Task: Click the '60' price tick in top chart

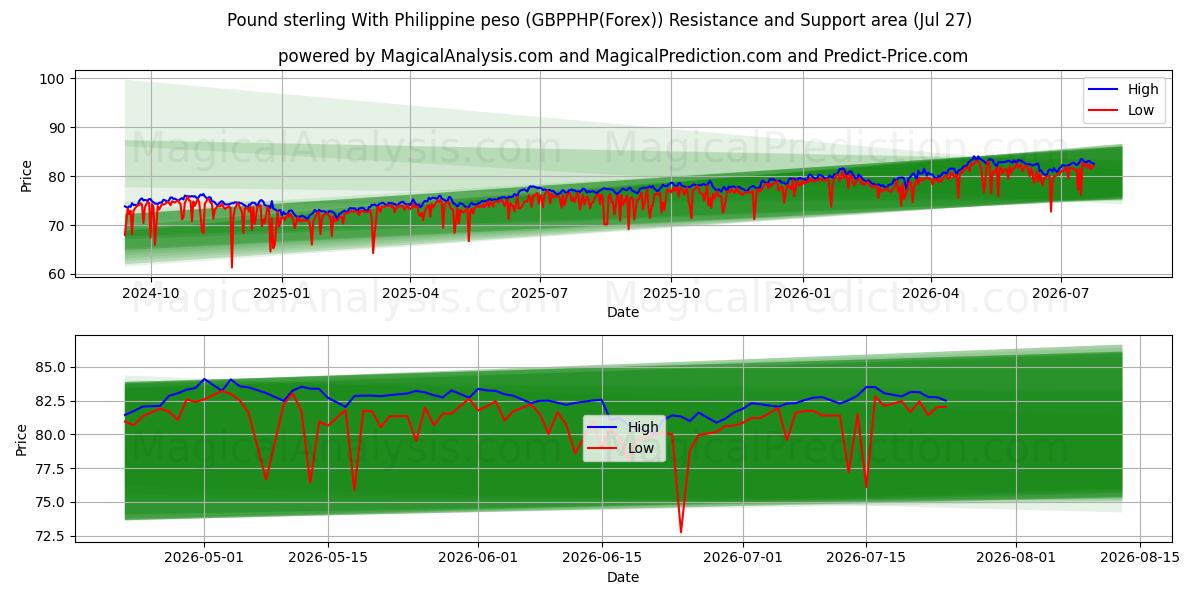Action: pyautogui.click(x=57, y=274)
